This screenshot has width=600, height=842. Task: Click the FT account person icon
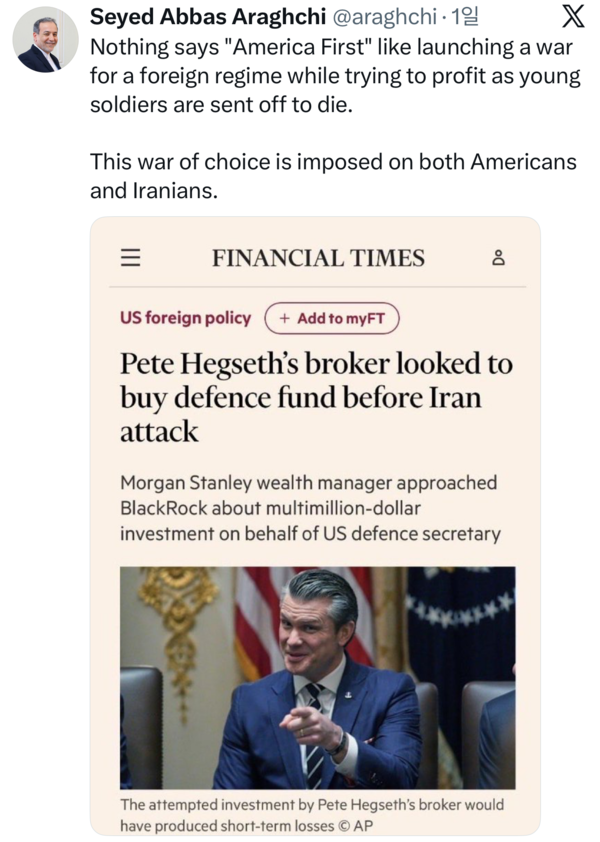coord(499,258)
